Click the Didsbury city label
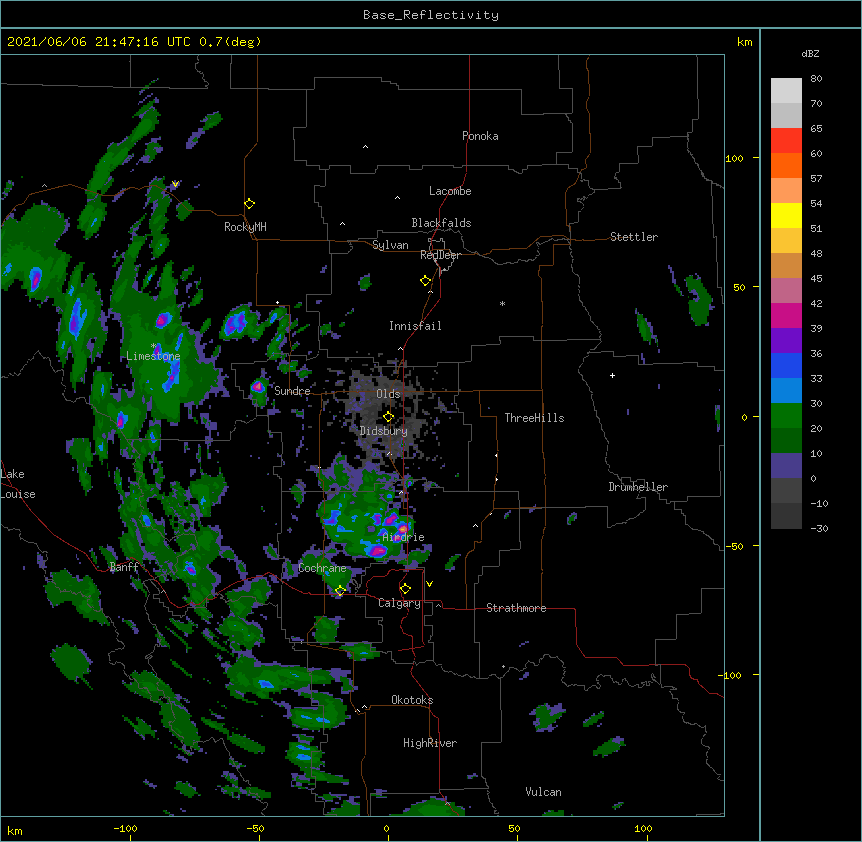The width and height of the screenshot is (862, 842). coord(384,431)
